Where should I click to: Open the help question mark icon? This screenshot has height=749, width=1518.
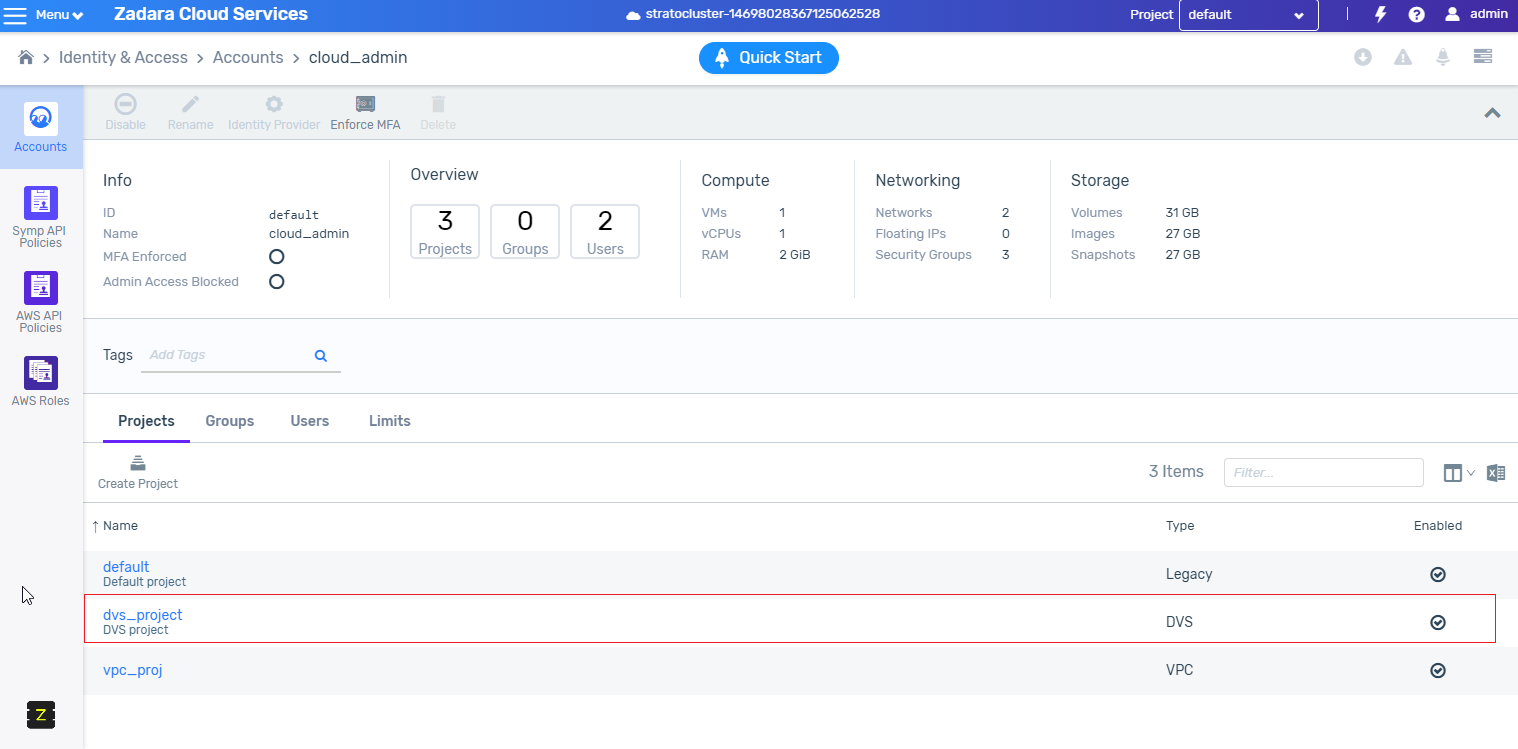[1416, 15]
